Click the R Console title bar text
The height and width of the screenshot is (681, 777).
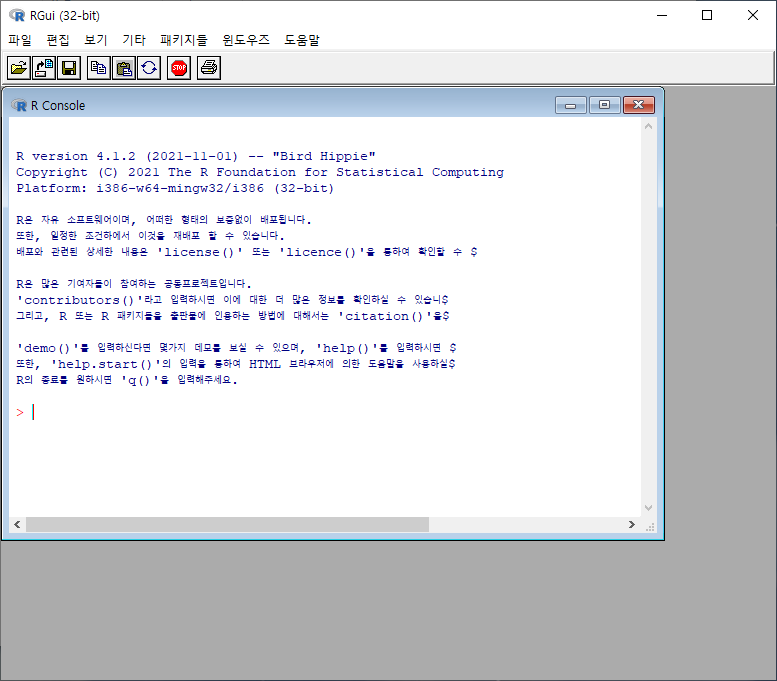(58, 106)
